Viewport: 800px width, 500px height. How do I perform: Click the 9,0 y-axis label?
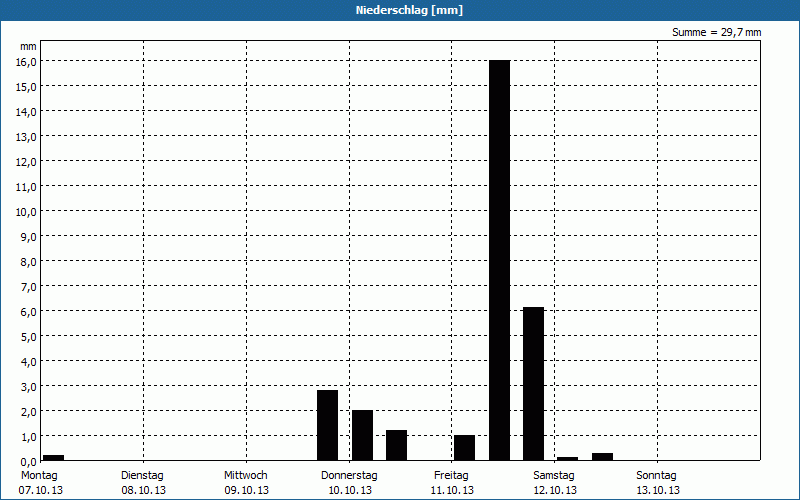click(x=28, y=237)
